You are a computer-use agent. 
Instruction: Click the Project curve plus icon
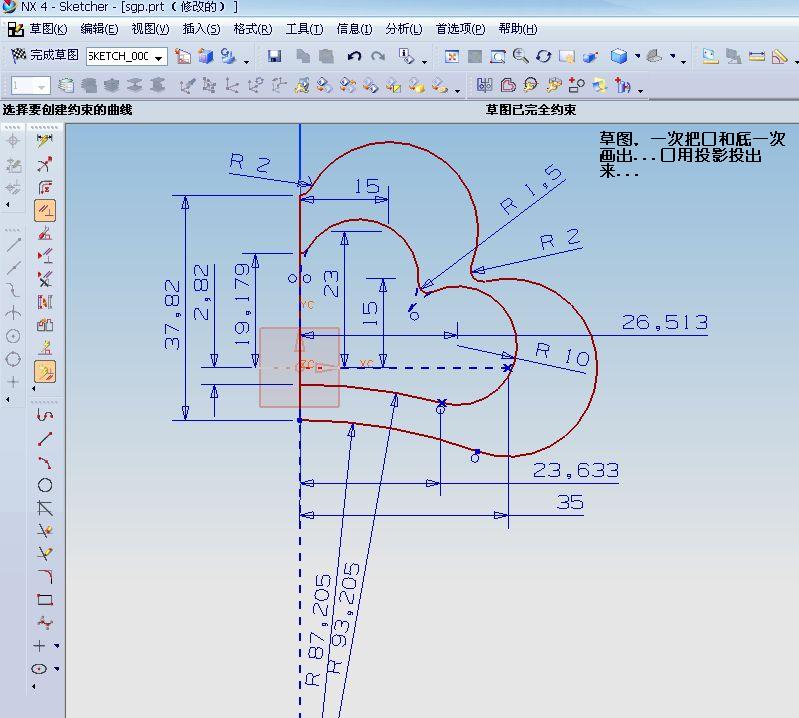pyautogui.click(x=623, y=85)
